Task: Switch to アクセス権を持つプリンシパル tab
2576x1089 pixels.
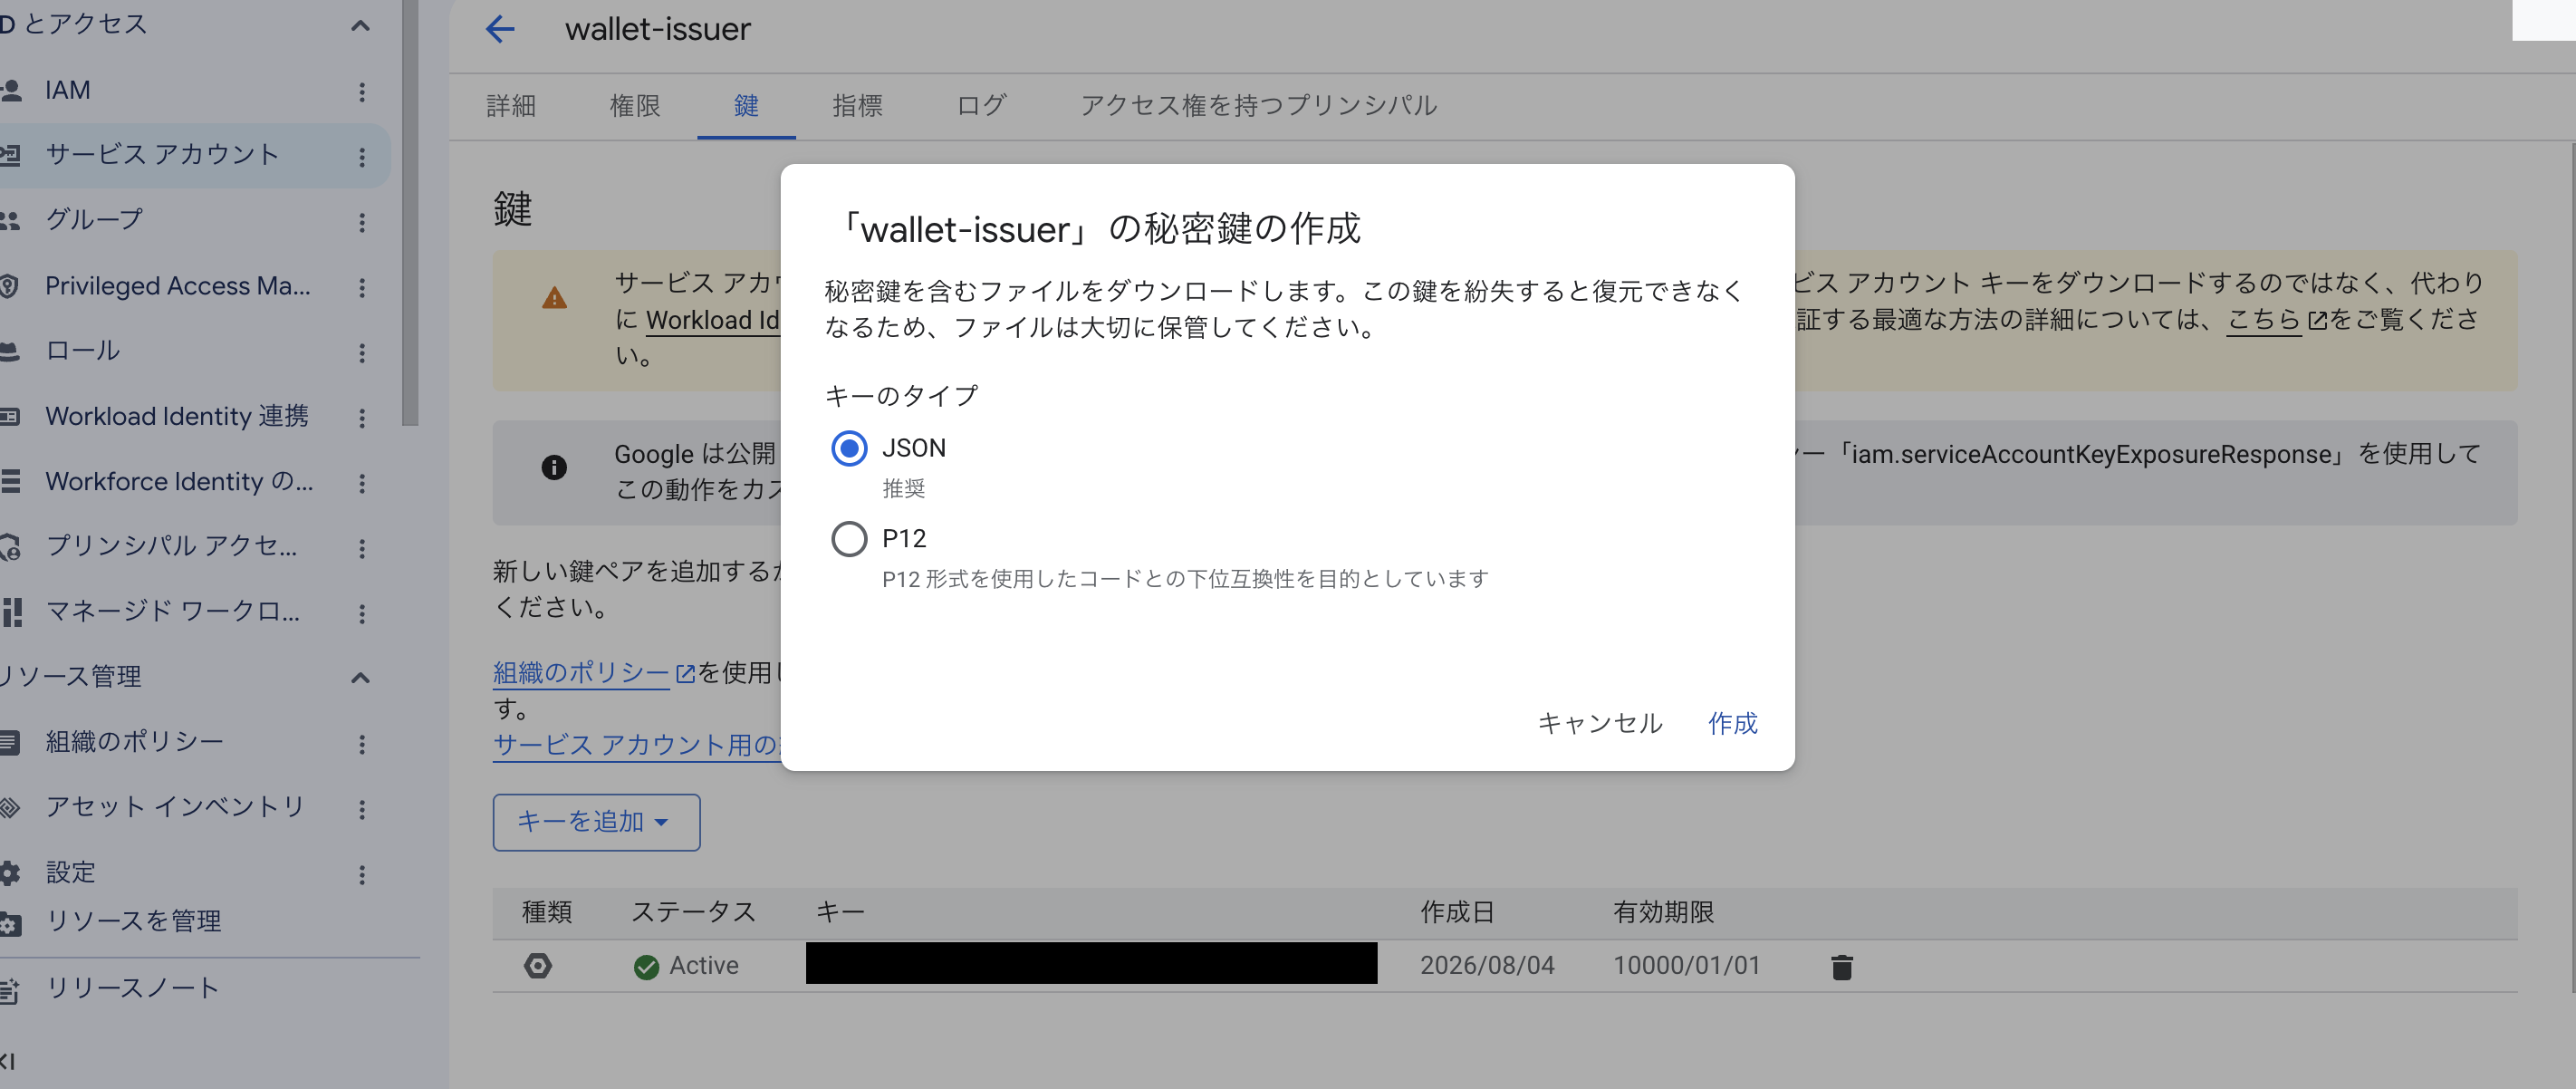Action: [x=1258, y=105]
